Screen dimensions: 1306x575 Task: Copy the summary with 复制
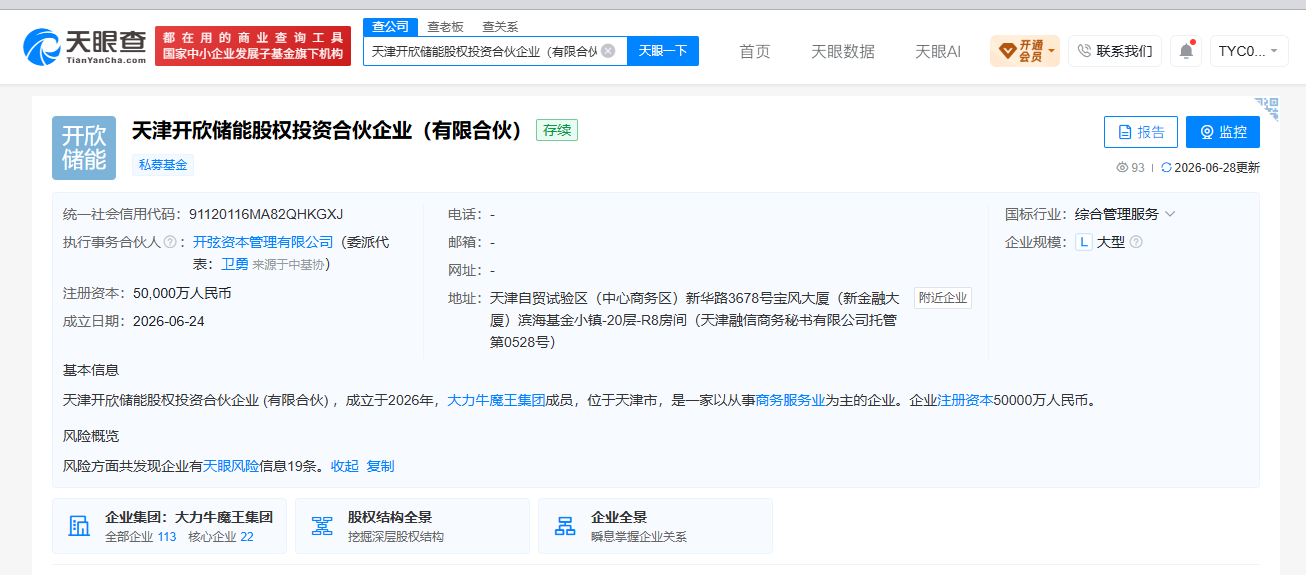click(x=380, y=466)
